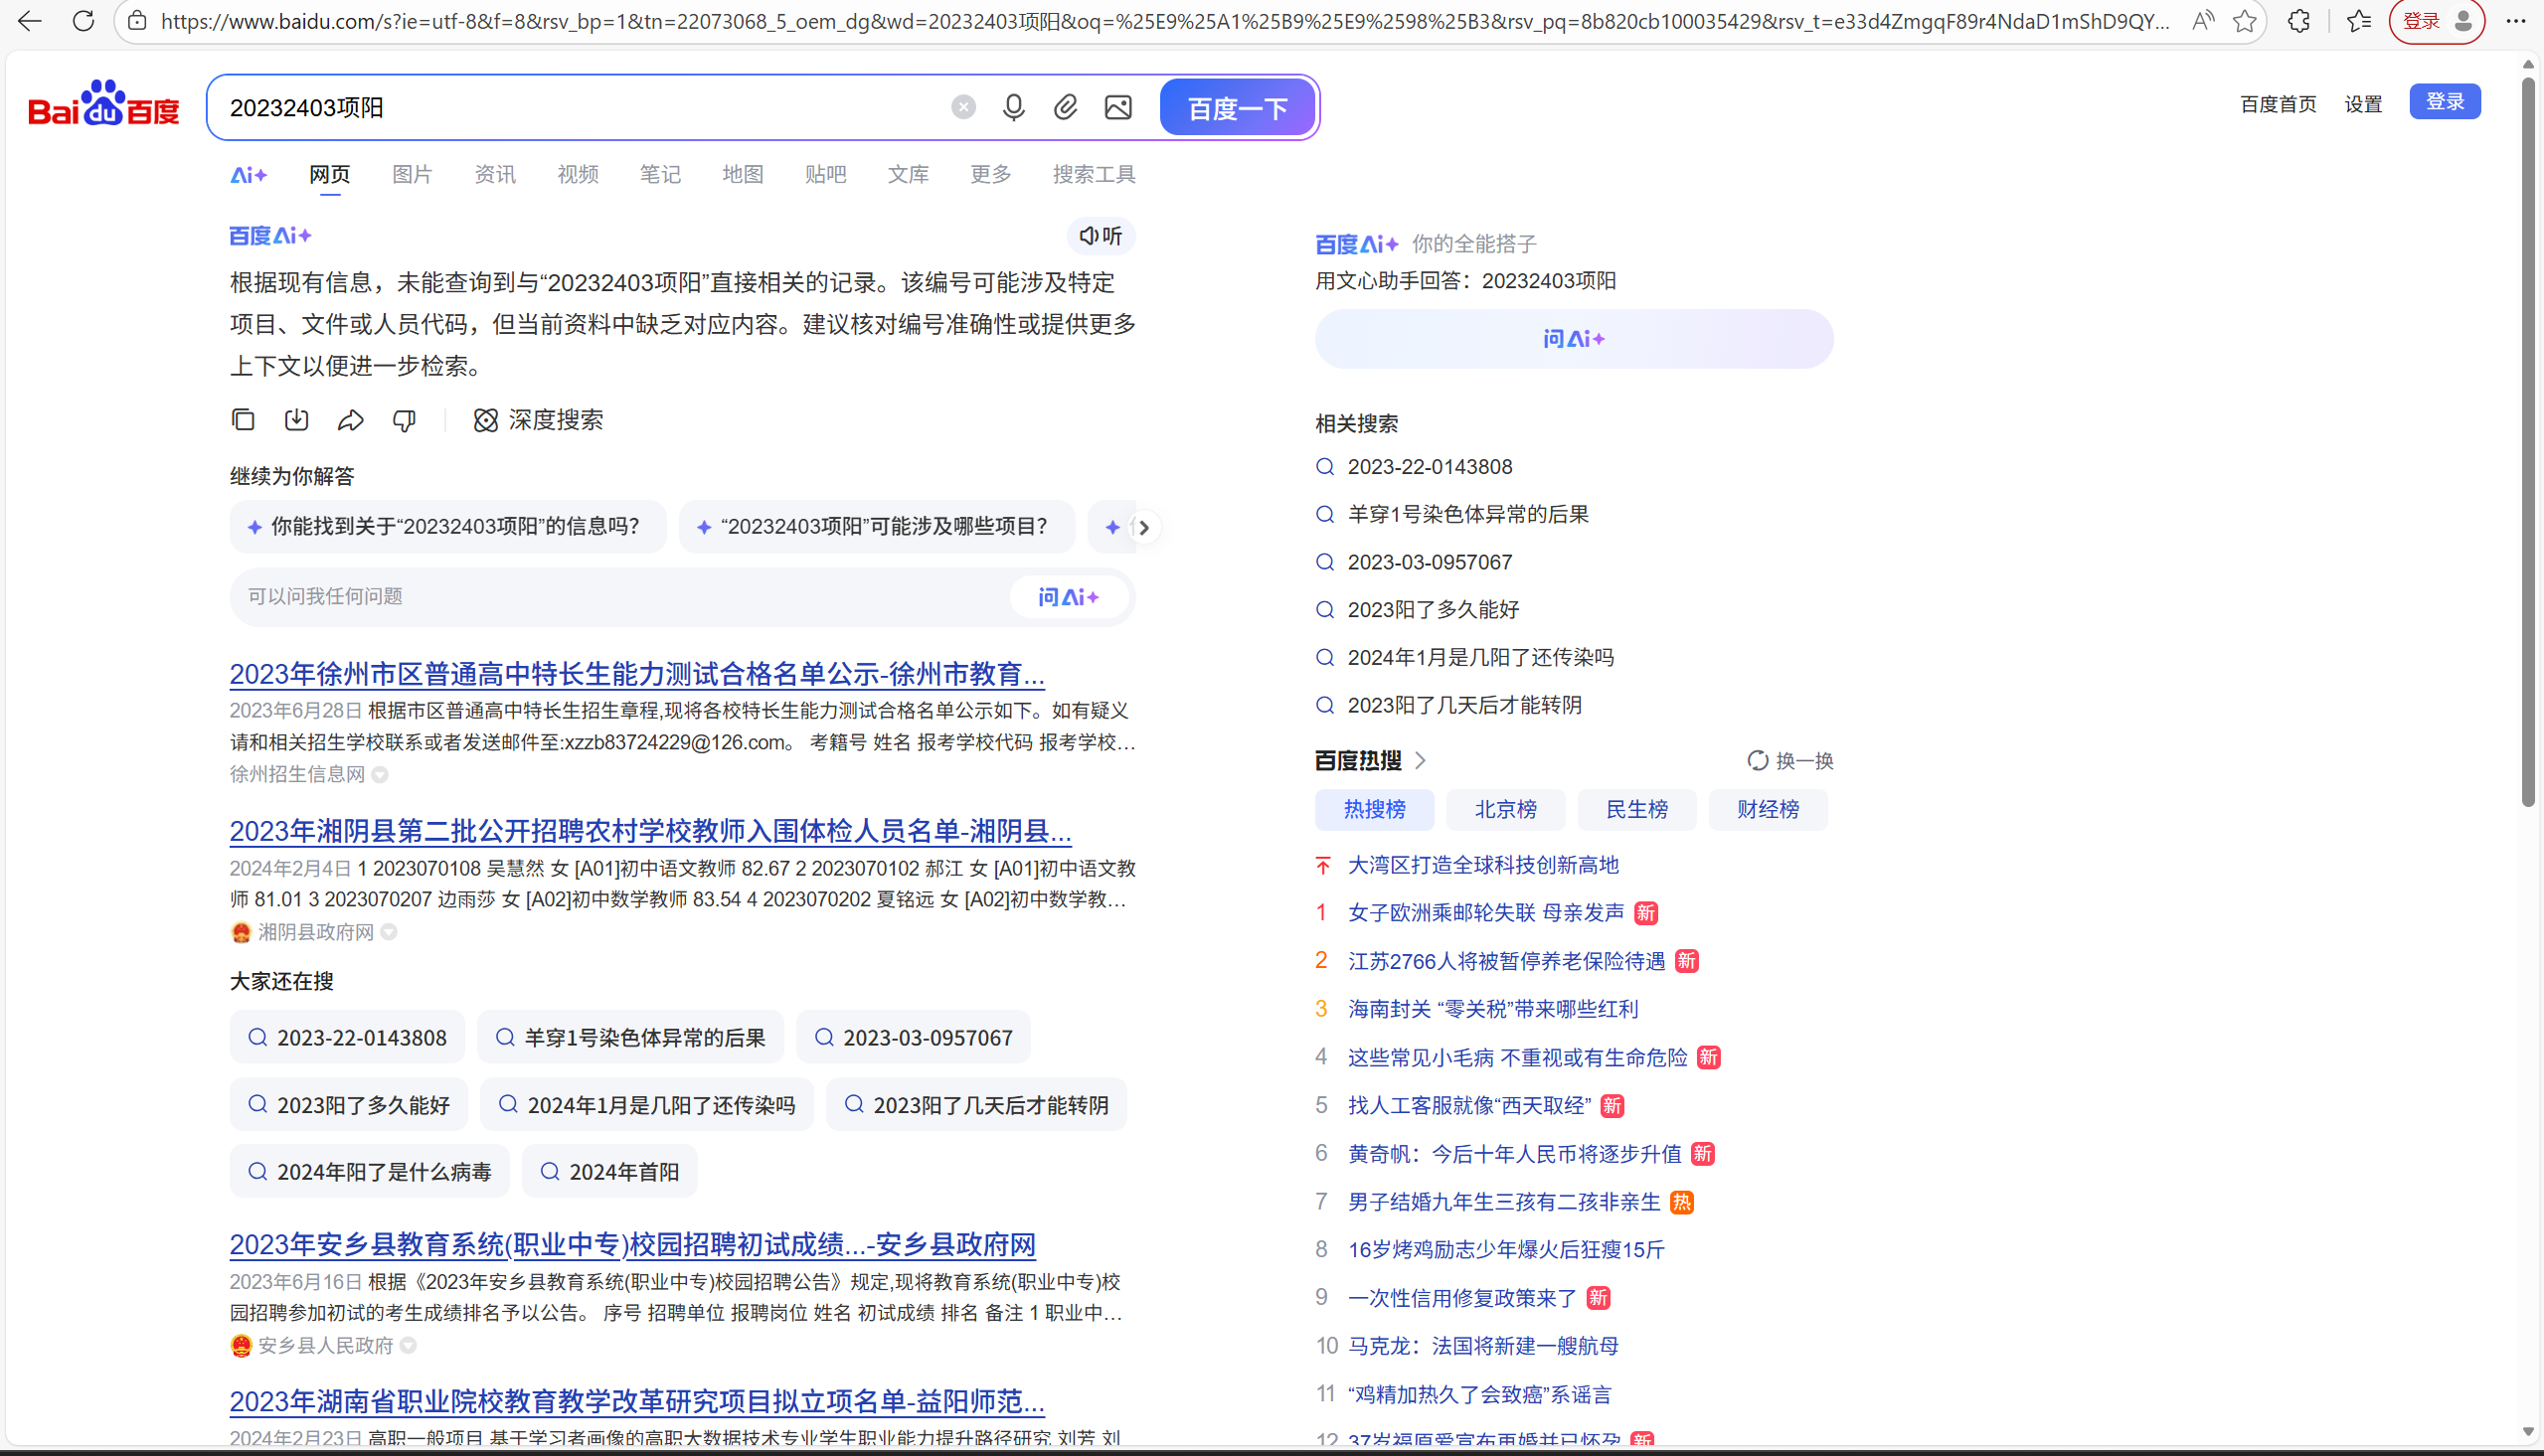Image resolution: width=2544 pixels, height=1456 pixels.
Task: Click the 登录 login button
Action: (x=2445, y=101)
